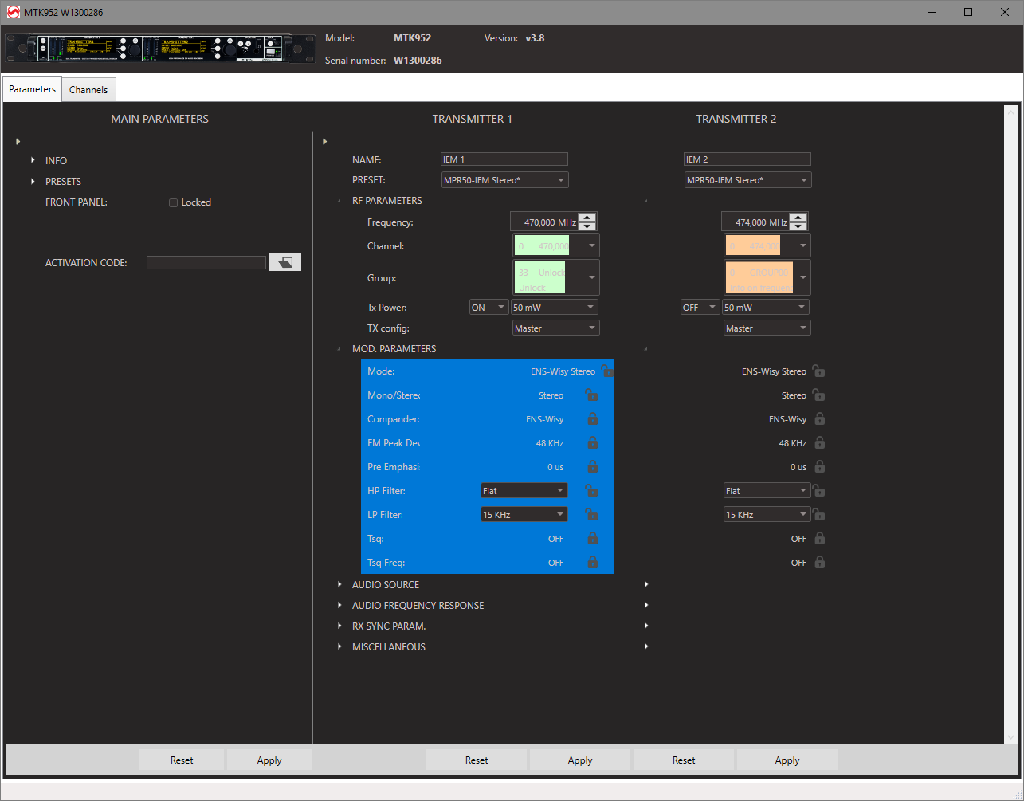Select the Parameters tab

32,90
